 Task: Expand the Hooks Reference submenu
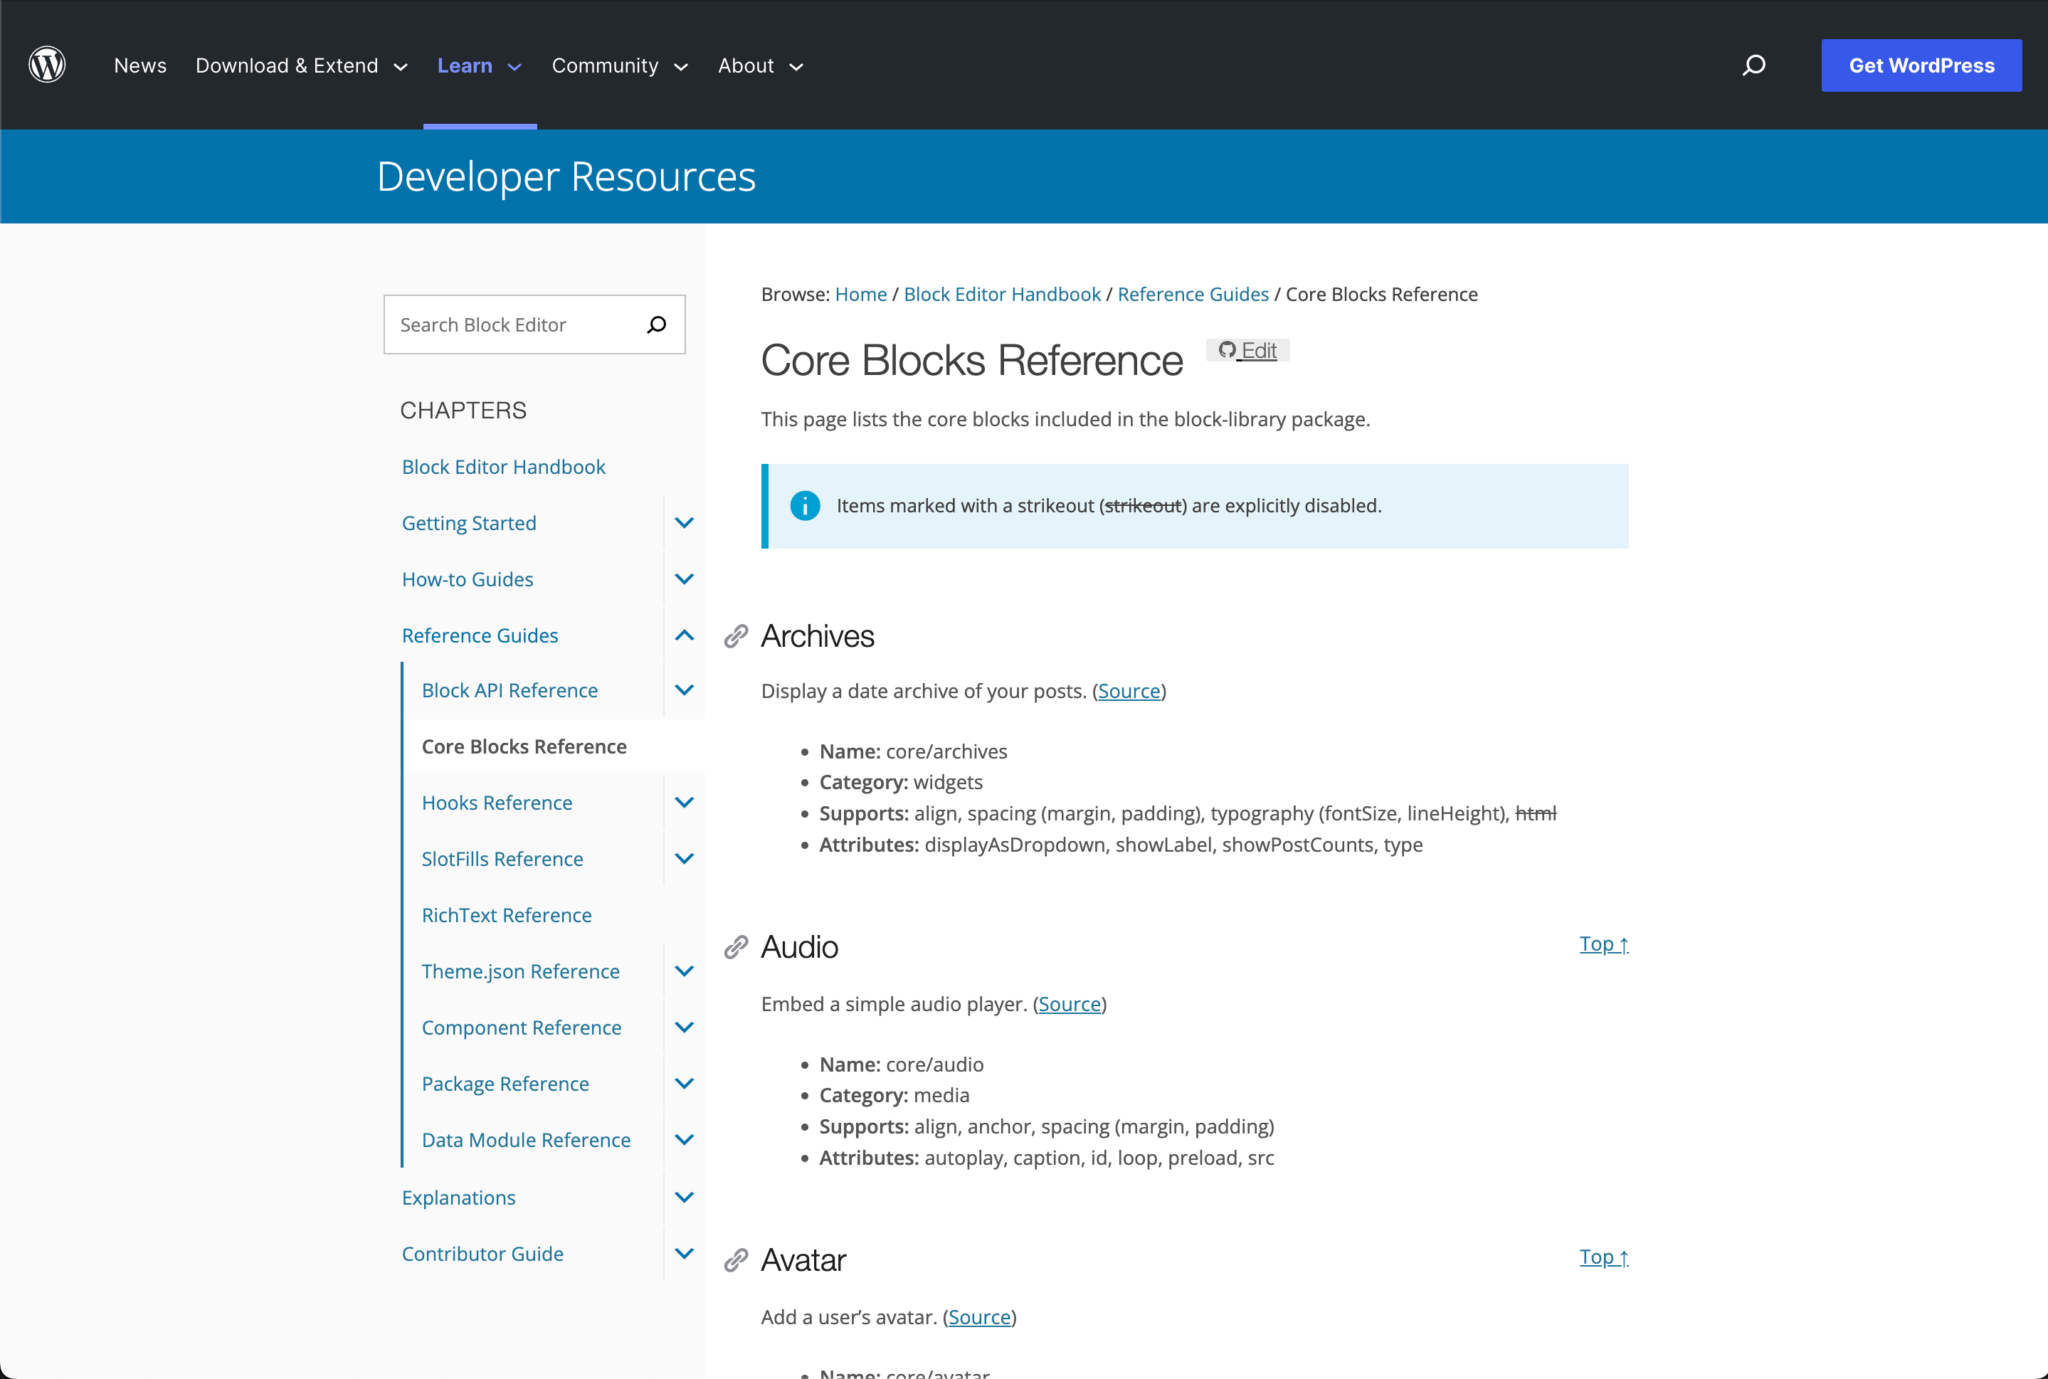pyautogui.click(x=684, y=802)
